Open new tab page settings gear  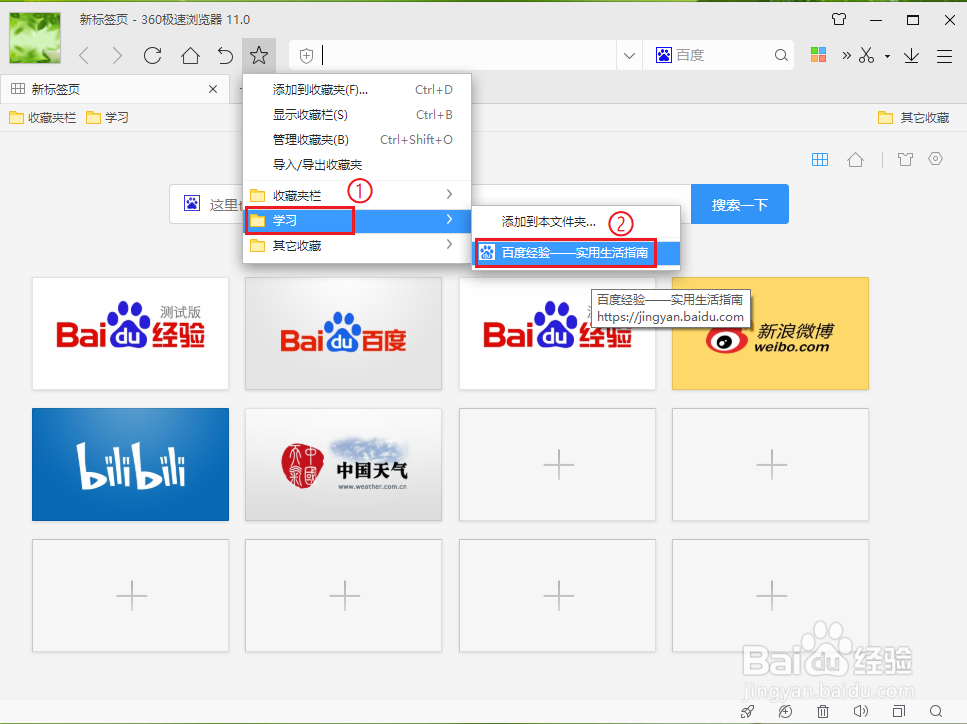[936, 159]
